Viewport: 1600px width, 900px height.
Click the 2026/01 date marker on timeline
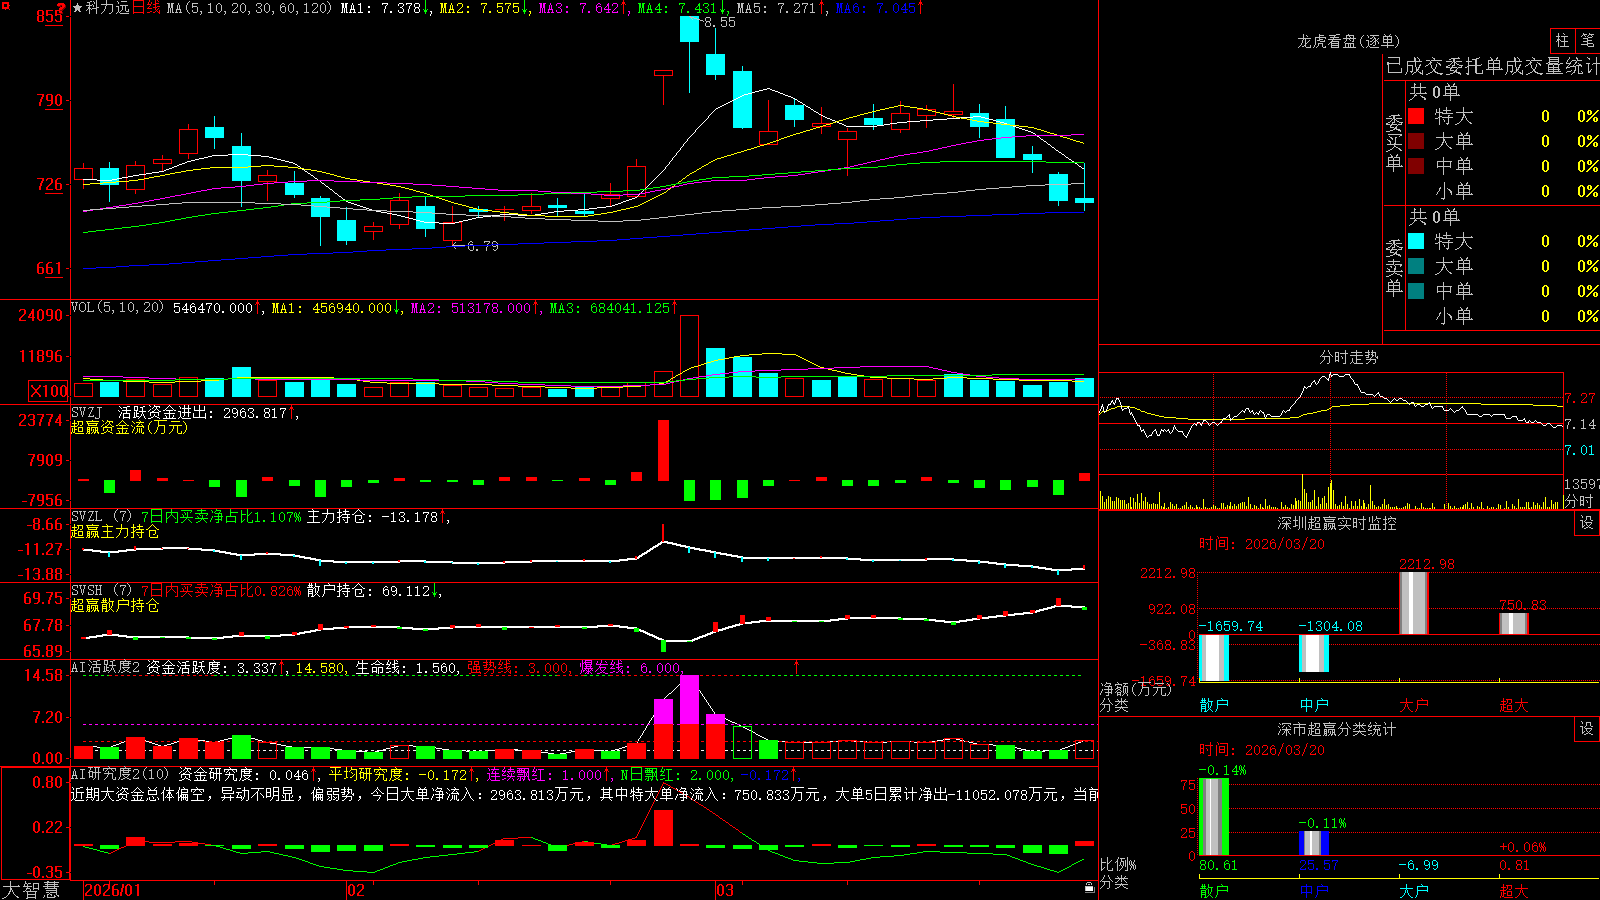click(112, 890)
